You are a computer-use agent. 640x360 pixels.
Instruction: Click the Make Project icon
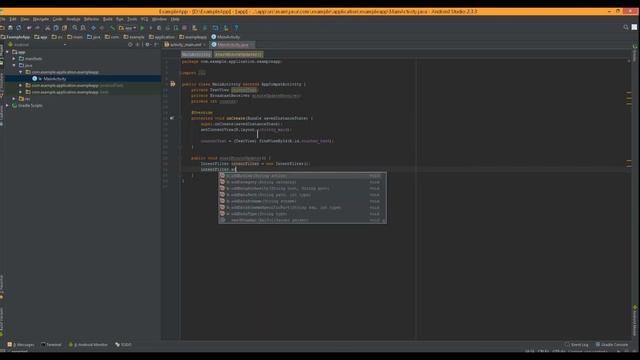112,28
